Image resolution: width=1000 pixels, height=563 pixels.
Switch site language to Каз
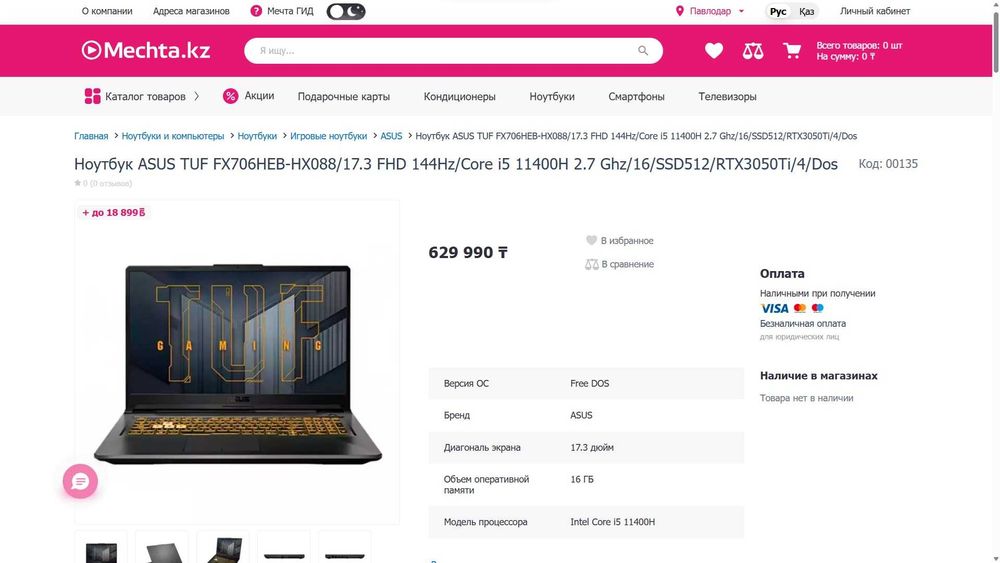coord(806,11)
